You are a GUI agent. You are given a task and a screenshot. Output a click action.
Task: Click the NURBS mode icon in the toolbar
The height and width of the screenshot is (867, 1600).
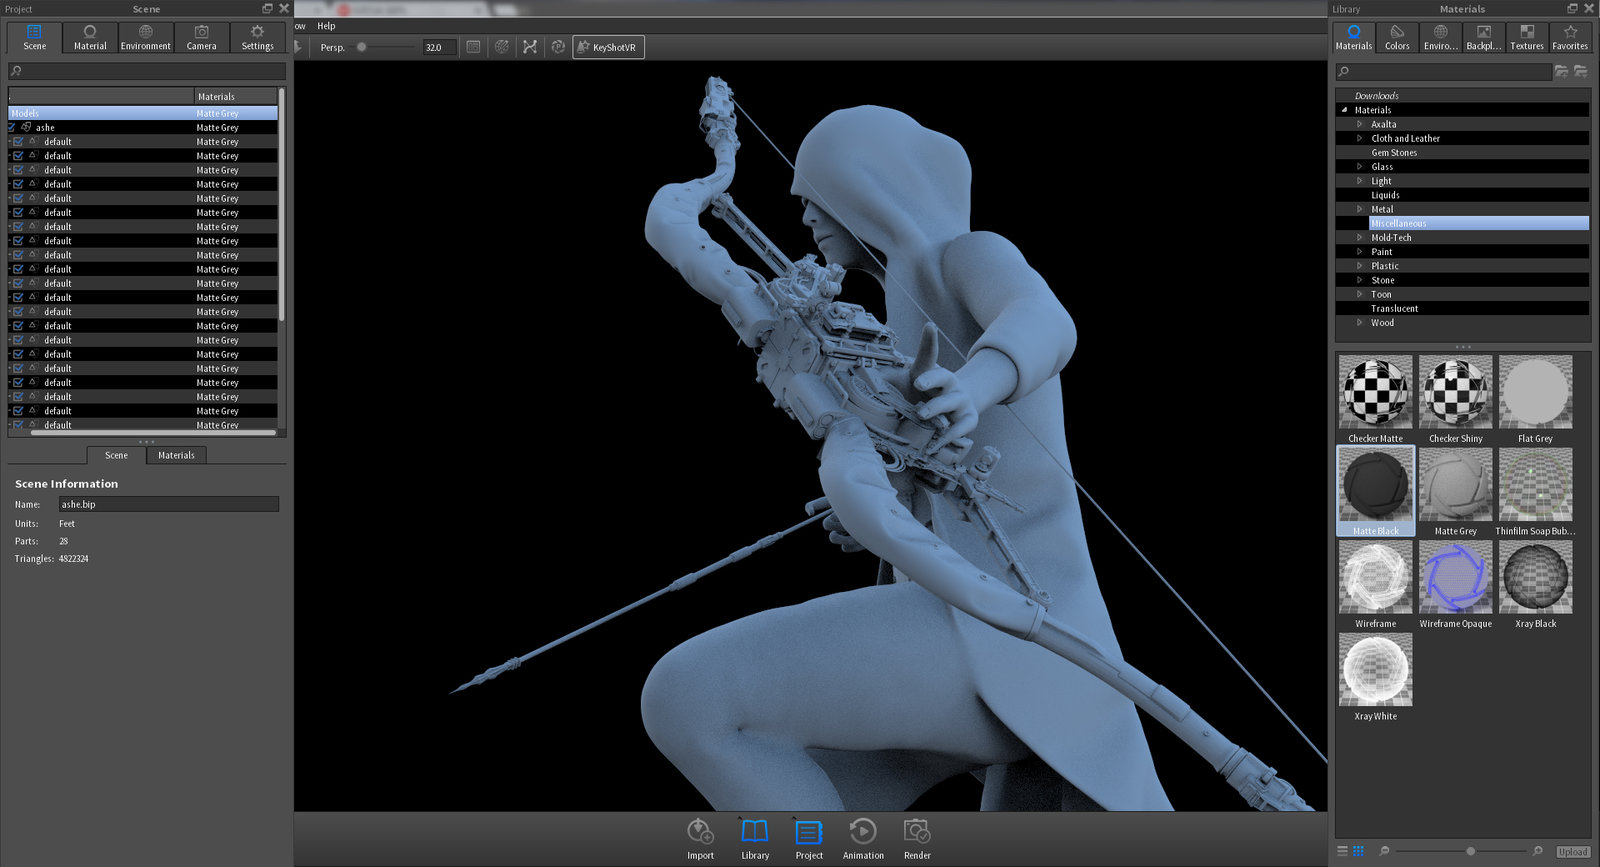530,47
